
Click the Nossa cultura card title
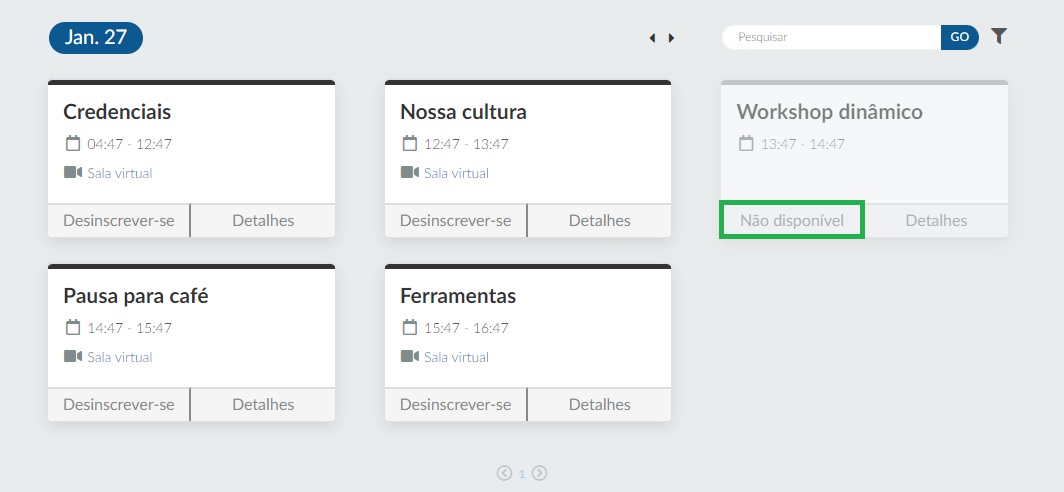(x=463, y=111)
